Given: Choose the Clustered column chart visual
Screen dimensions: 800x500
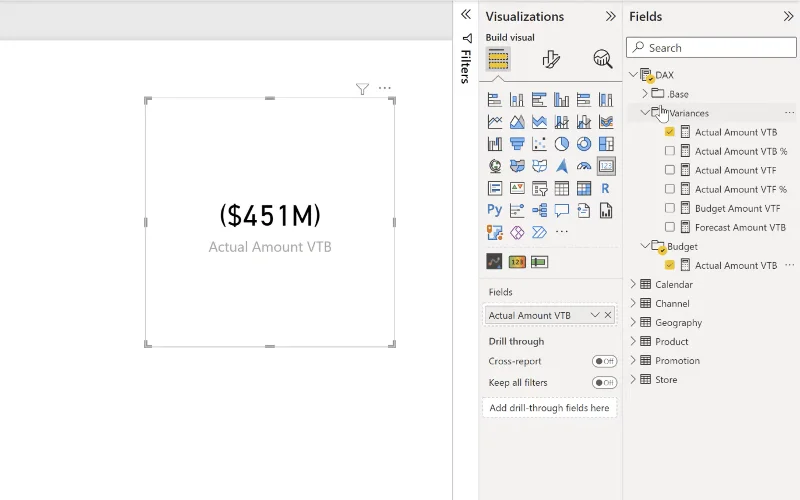Looking at the screenshot, I should [562, 99].
